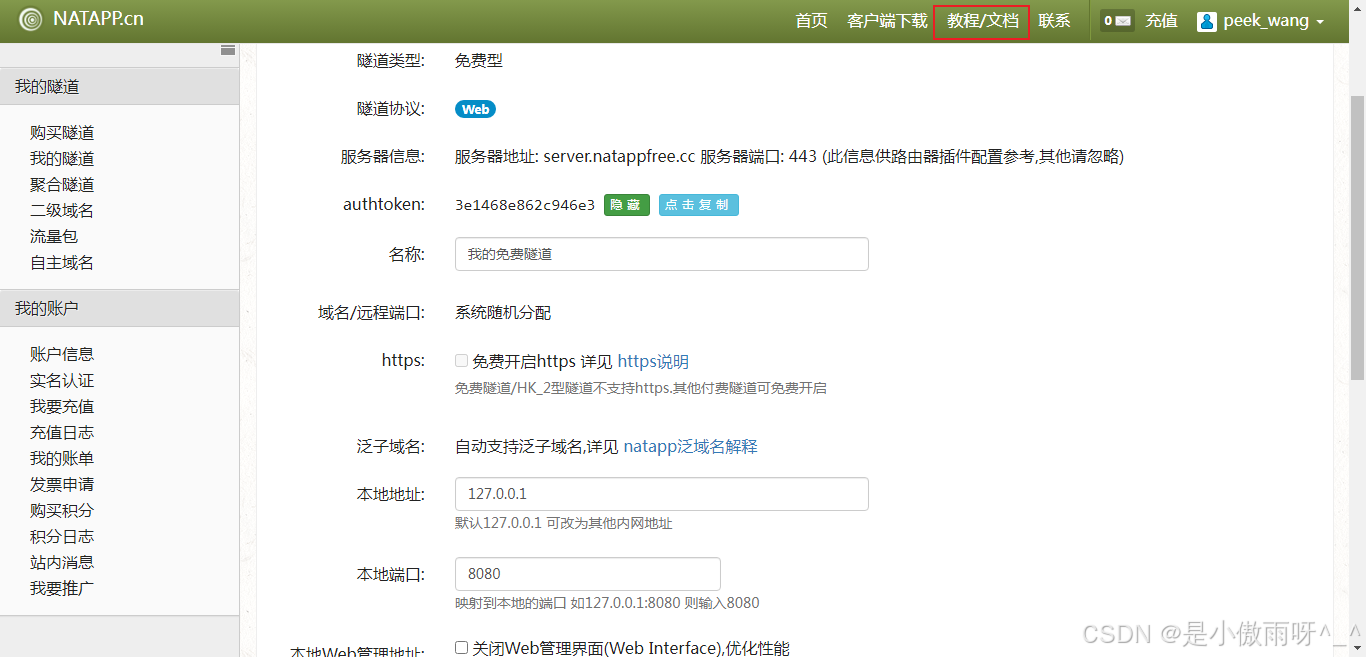Click the peek_wang username
The width and height of the screenshot is (1366, 657).
(x=1266, y=21)
